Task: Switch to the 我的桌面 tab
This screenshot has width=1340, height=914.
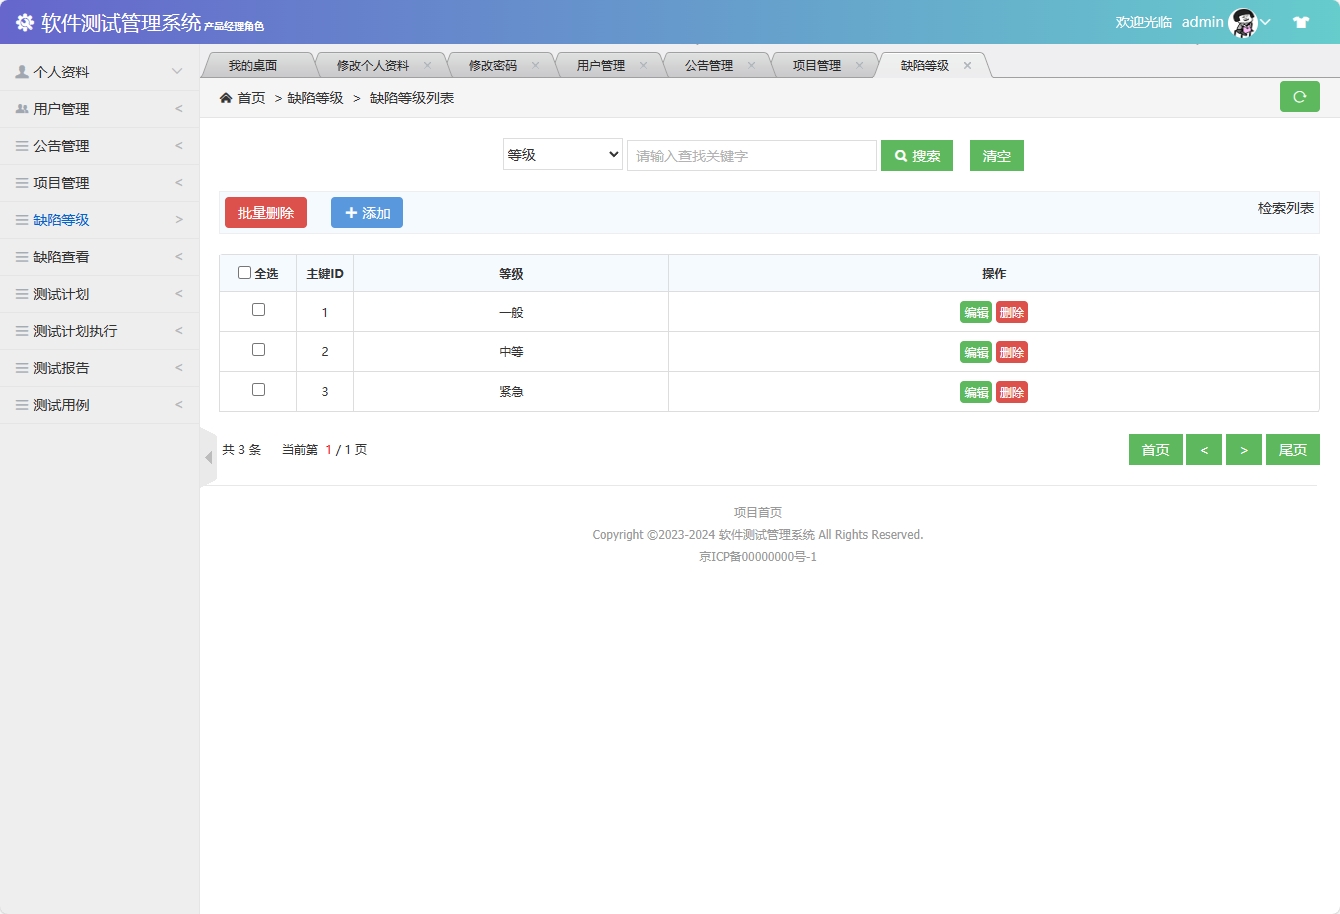Action: pyautogui.click(x=258, y=64)
